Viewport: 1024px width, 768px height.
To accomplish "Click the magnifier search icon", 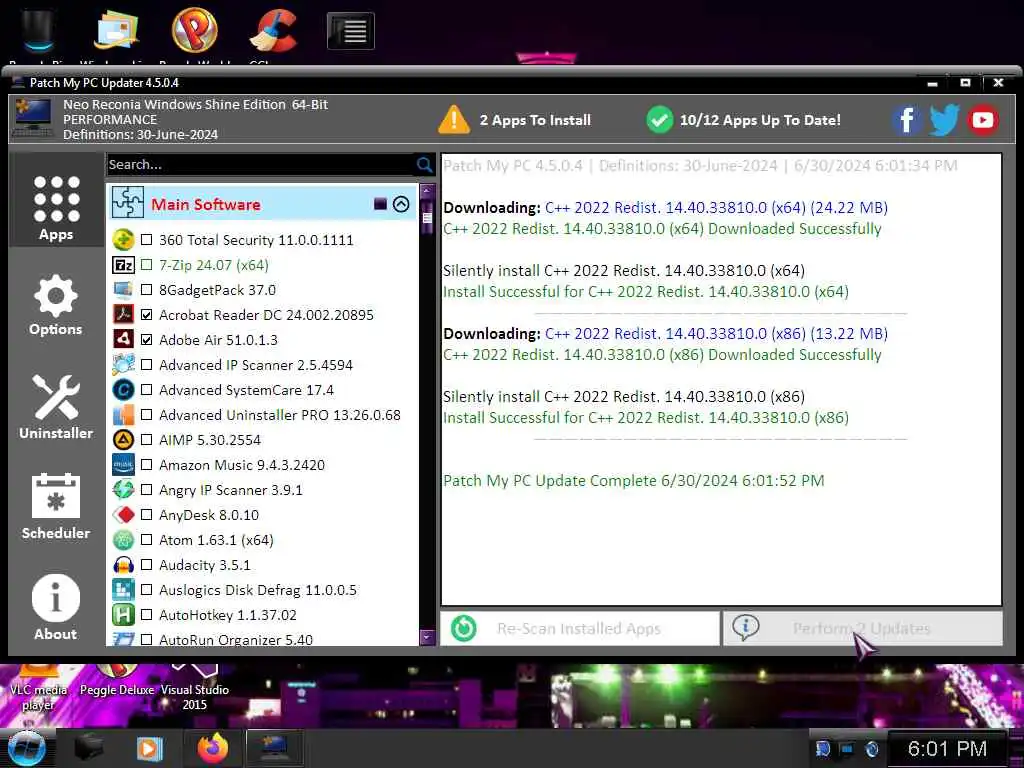I will [424, 165].
